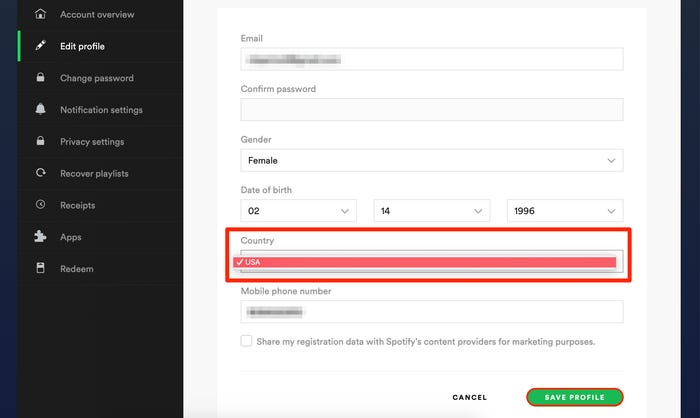Click the Edit profile pencil icon
This screenshot has width=700, height=418.
coord(40,46)
